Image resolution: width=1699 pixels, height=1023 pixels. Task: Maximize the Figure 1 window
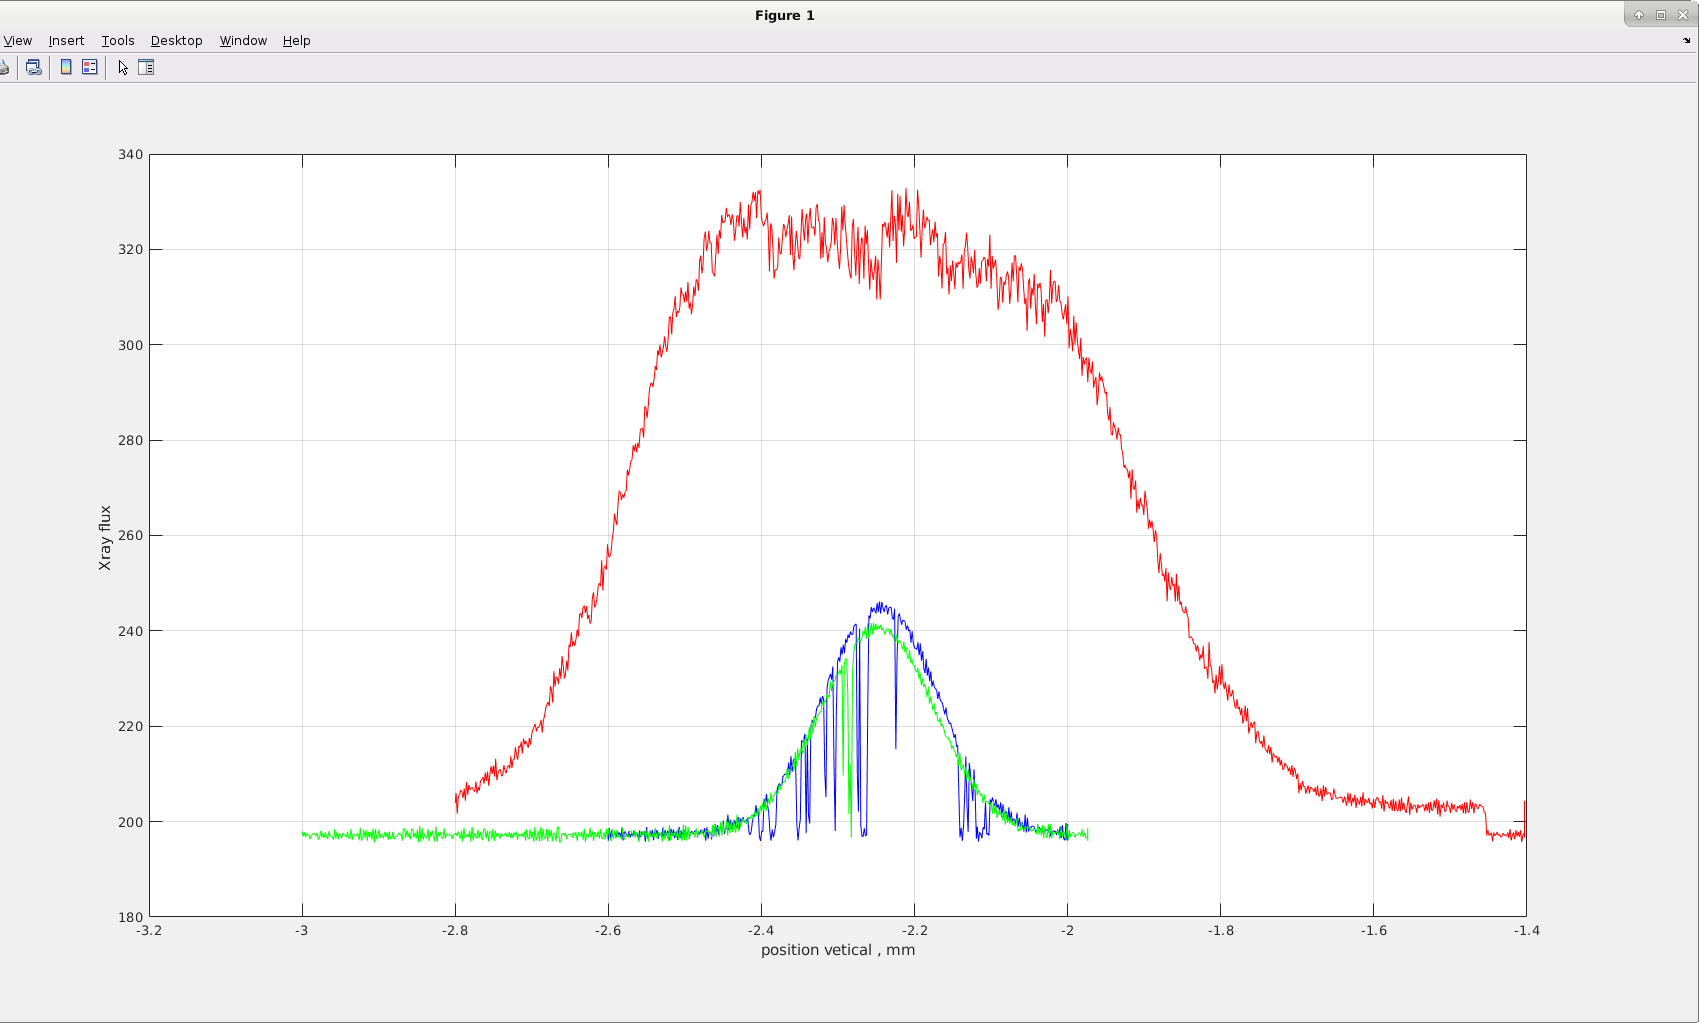1661,15
